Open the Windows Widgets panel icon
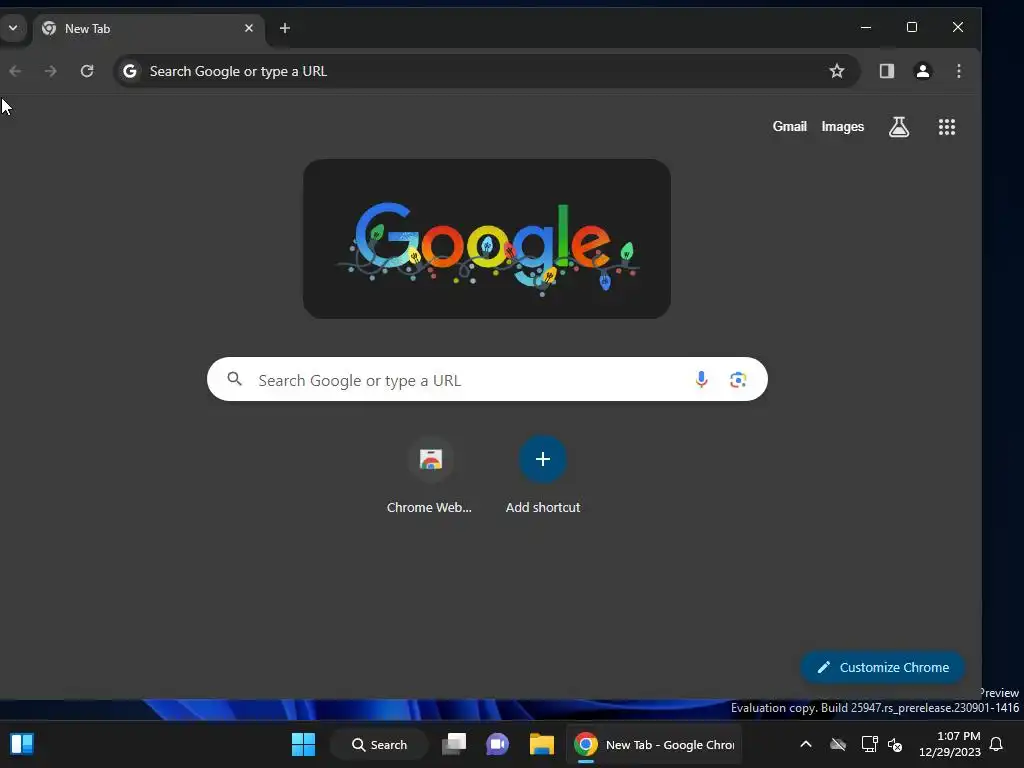Screen dimensions: 1024x768 pyautogui.click(x=22, y=744)
